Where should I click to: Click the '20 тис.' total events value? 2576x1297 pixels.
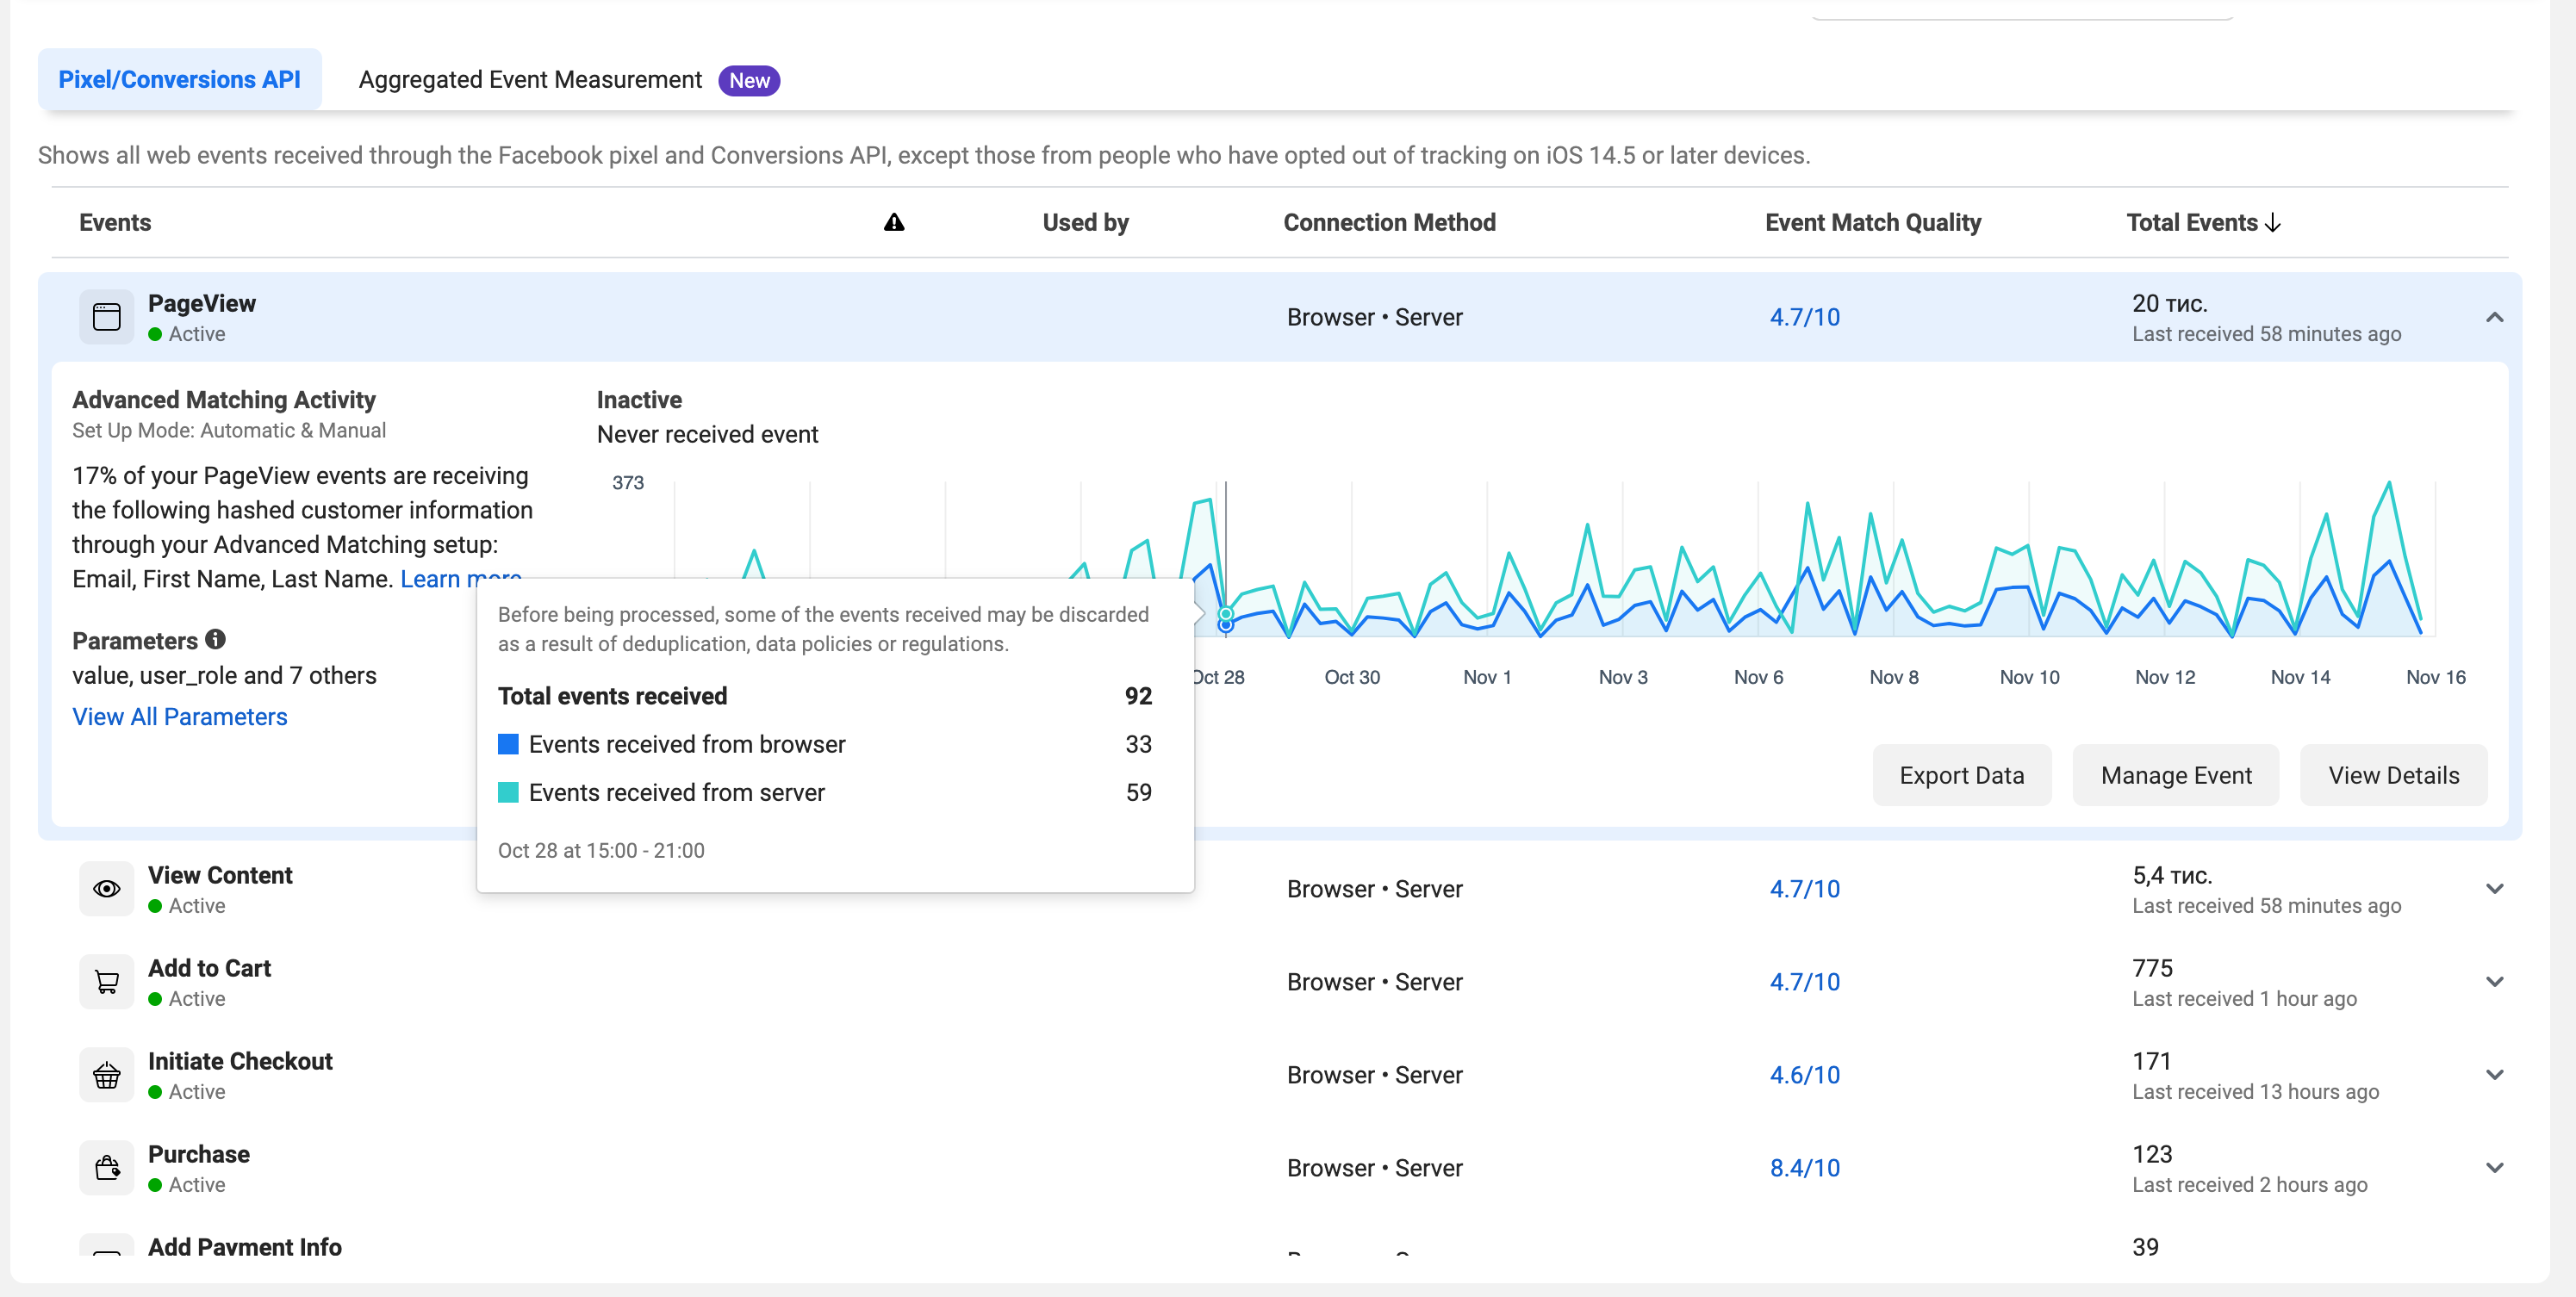pyautogui.click(x=2170, y=303)
